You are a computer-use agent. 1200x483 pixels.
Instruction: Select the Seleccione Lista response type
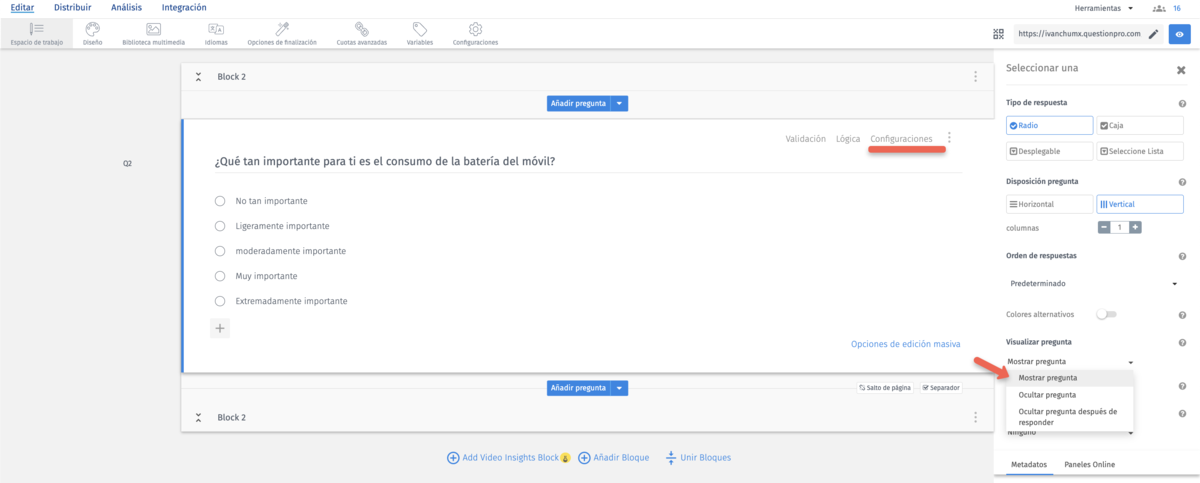(x=1140, y=151)
